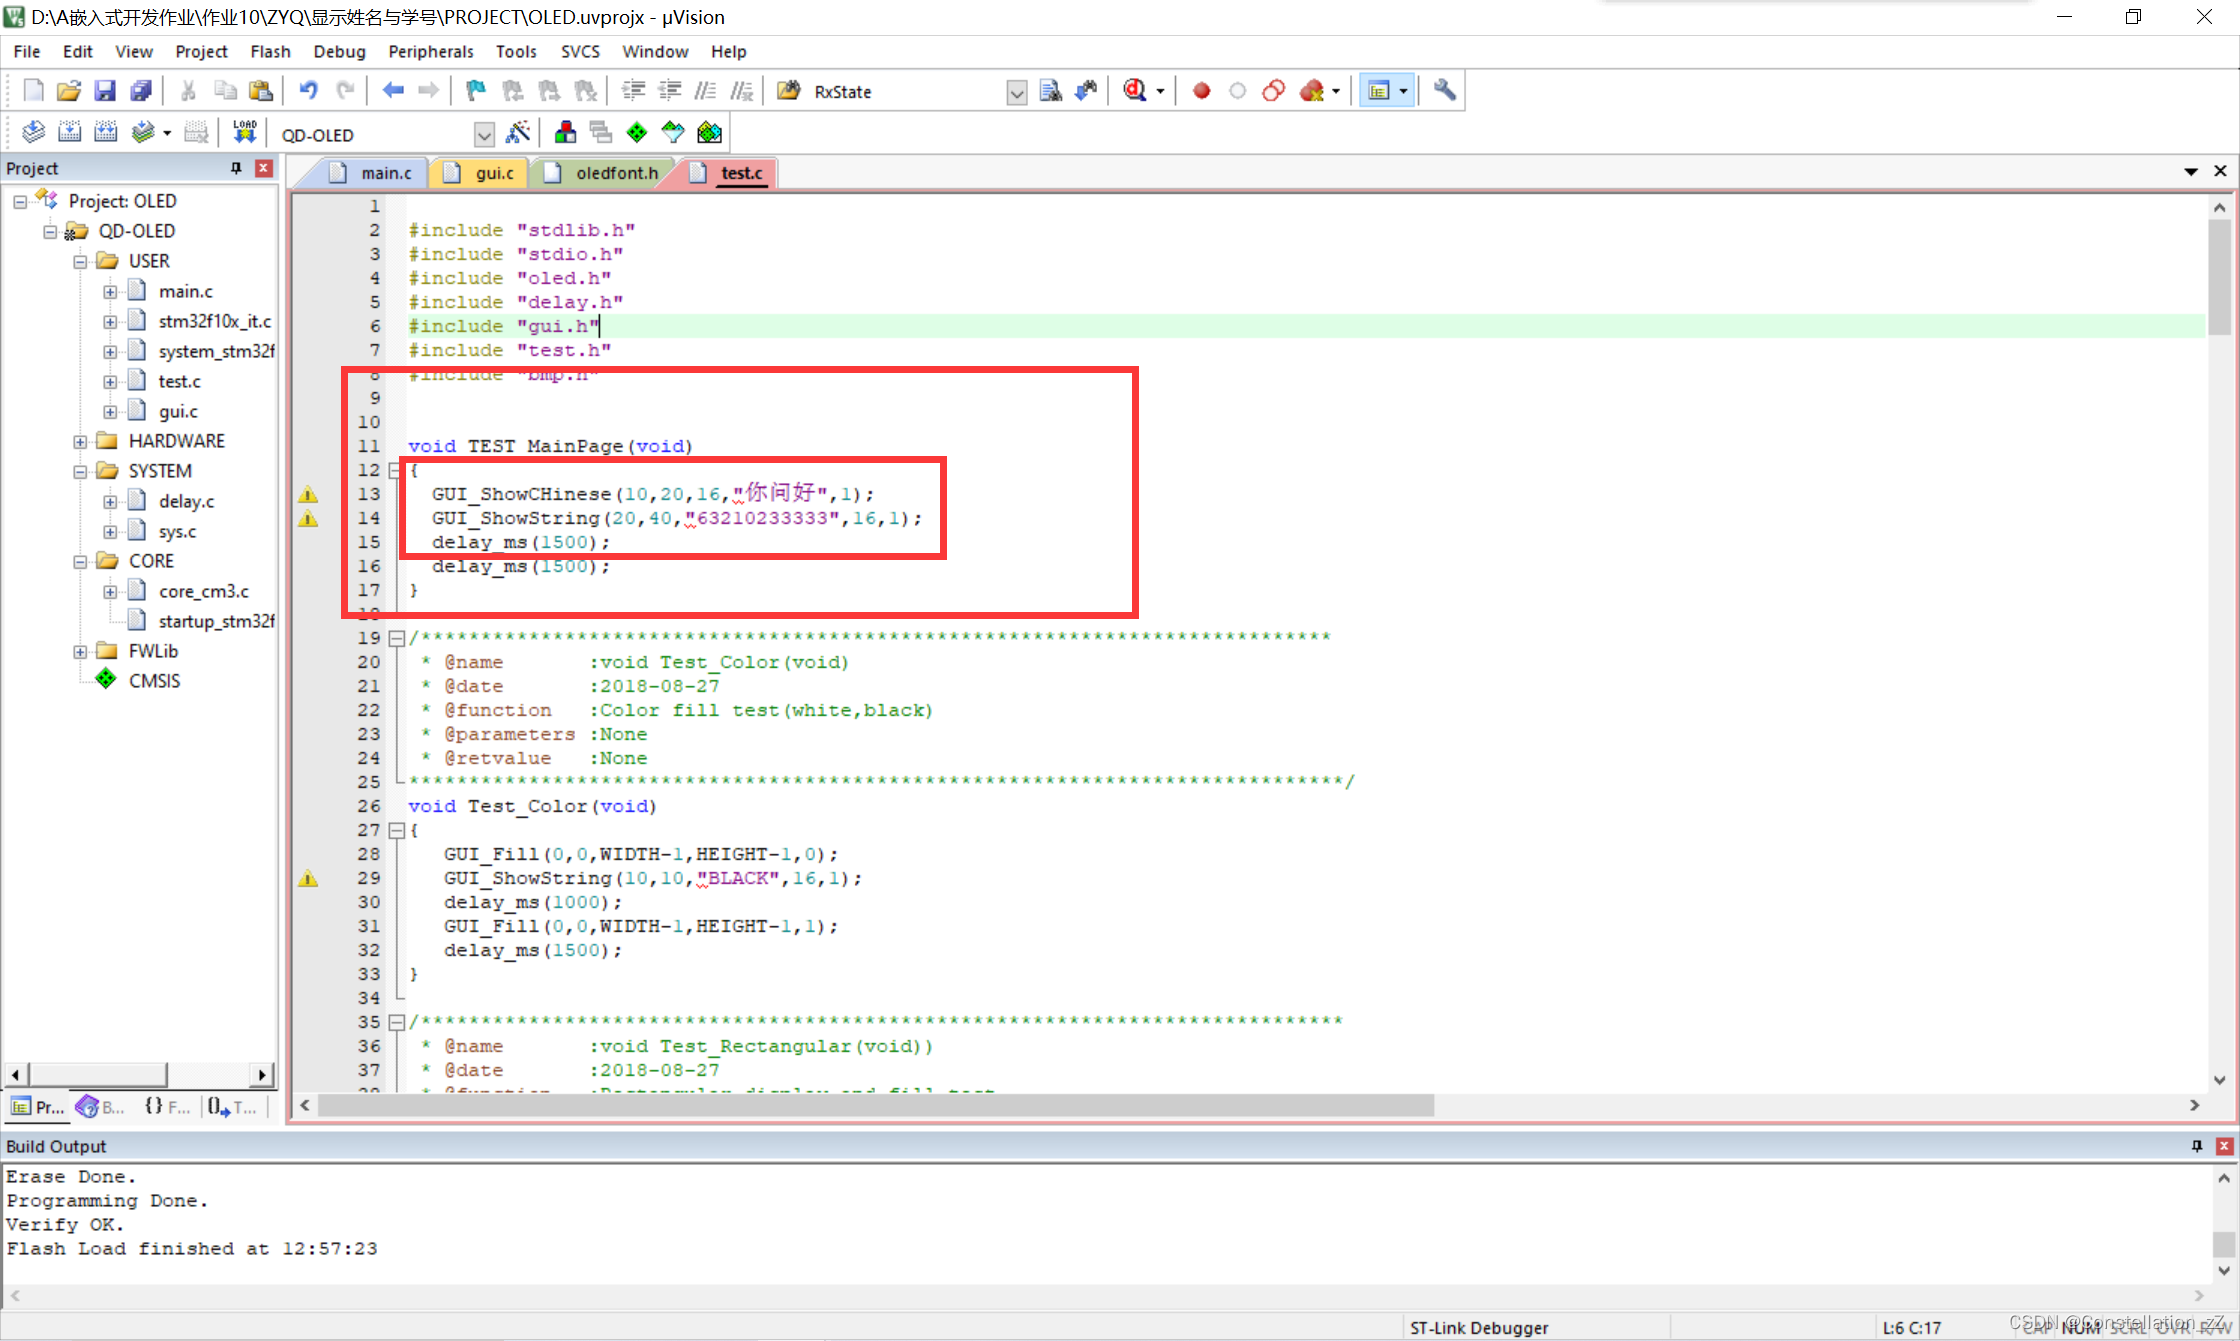Start debug session magnifier icon
Image resolution: width=2240 pixels, height=1341 pixels.
tap(1134, 91)
